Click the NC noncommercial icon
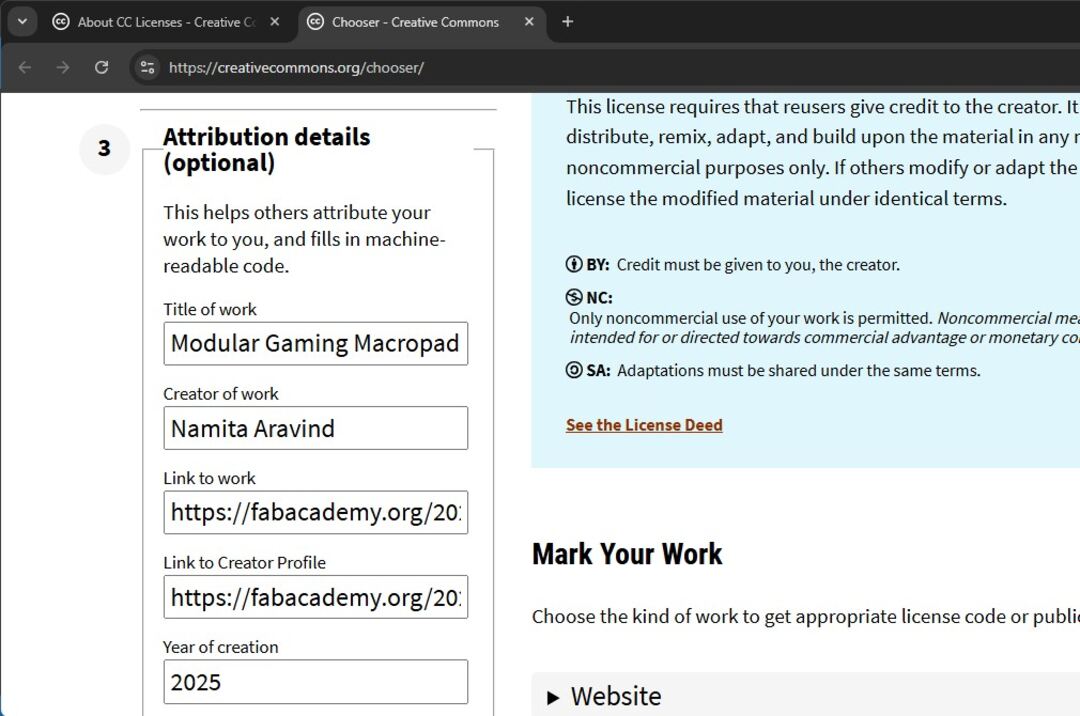The height and width of the screenshot is (716, 1080). (x=574, y=297)
